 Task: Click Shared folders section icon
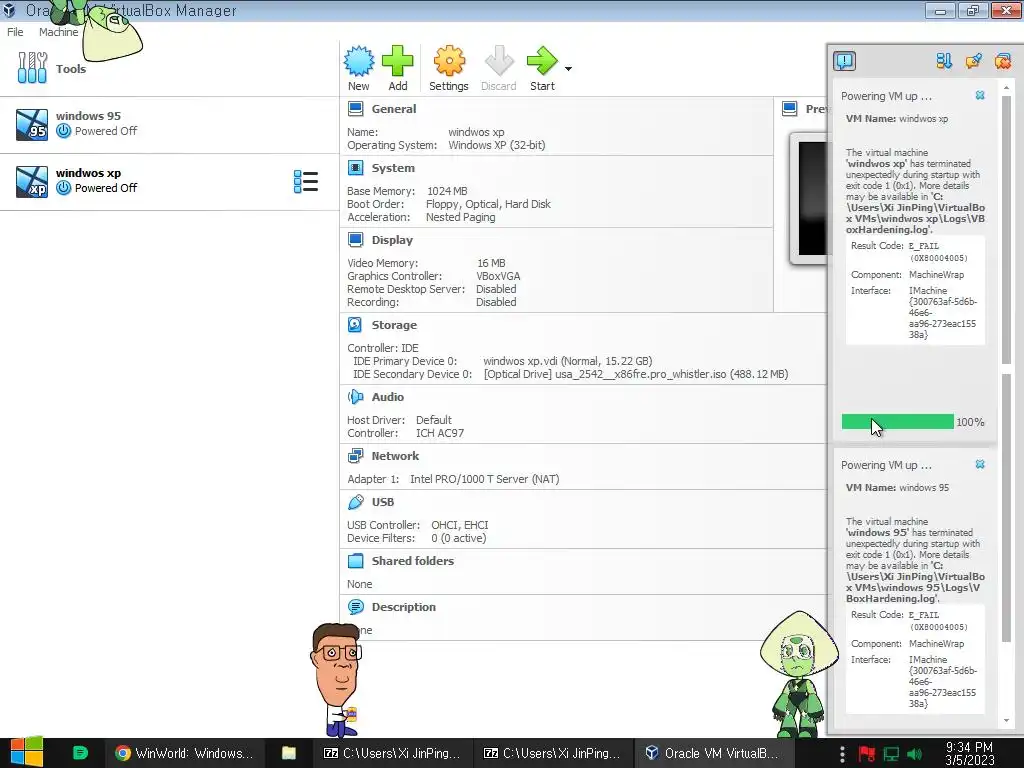355,560
